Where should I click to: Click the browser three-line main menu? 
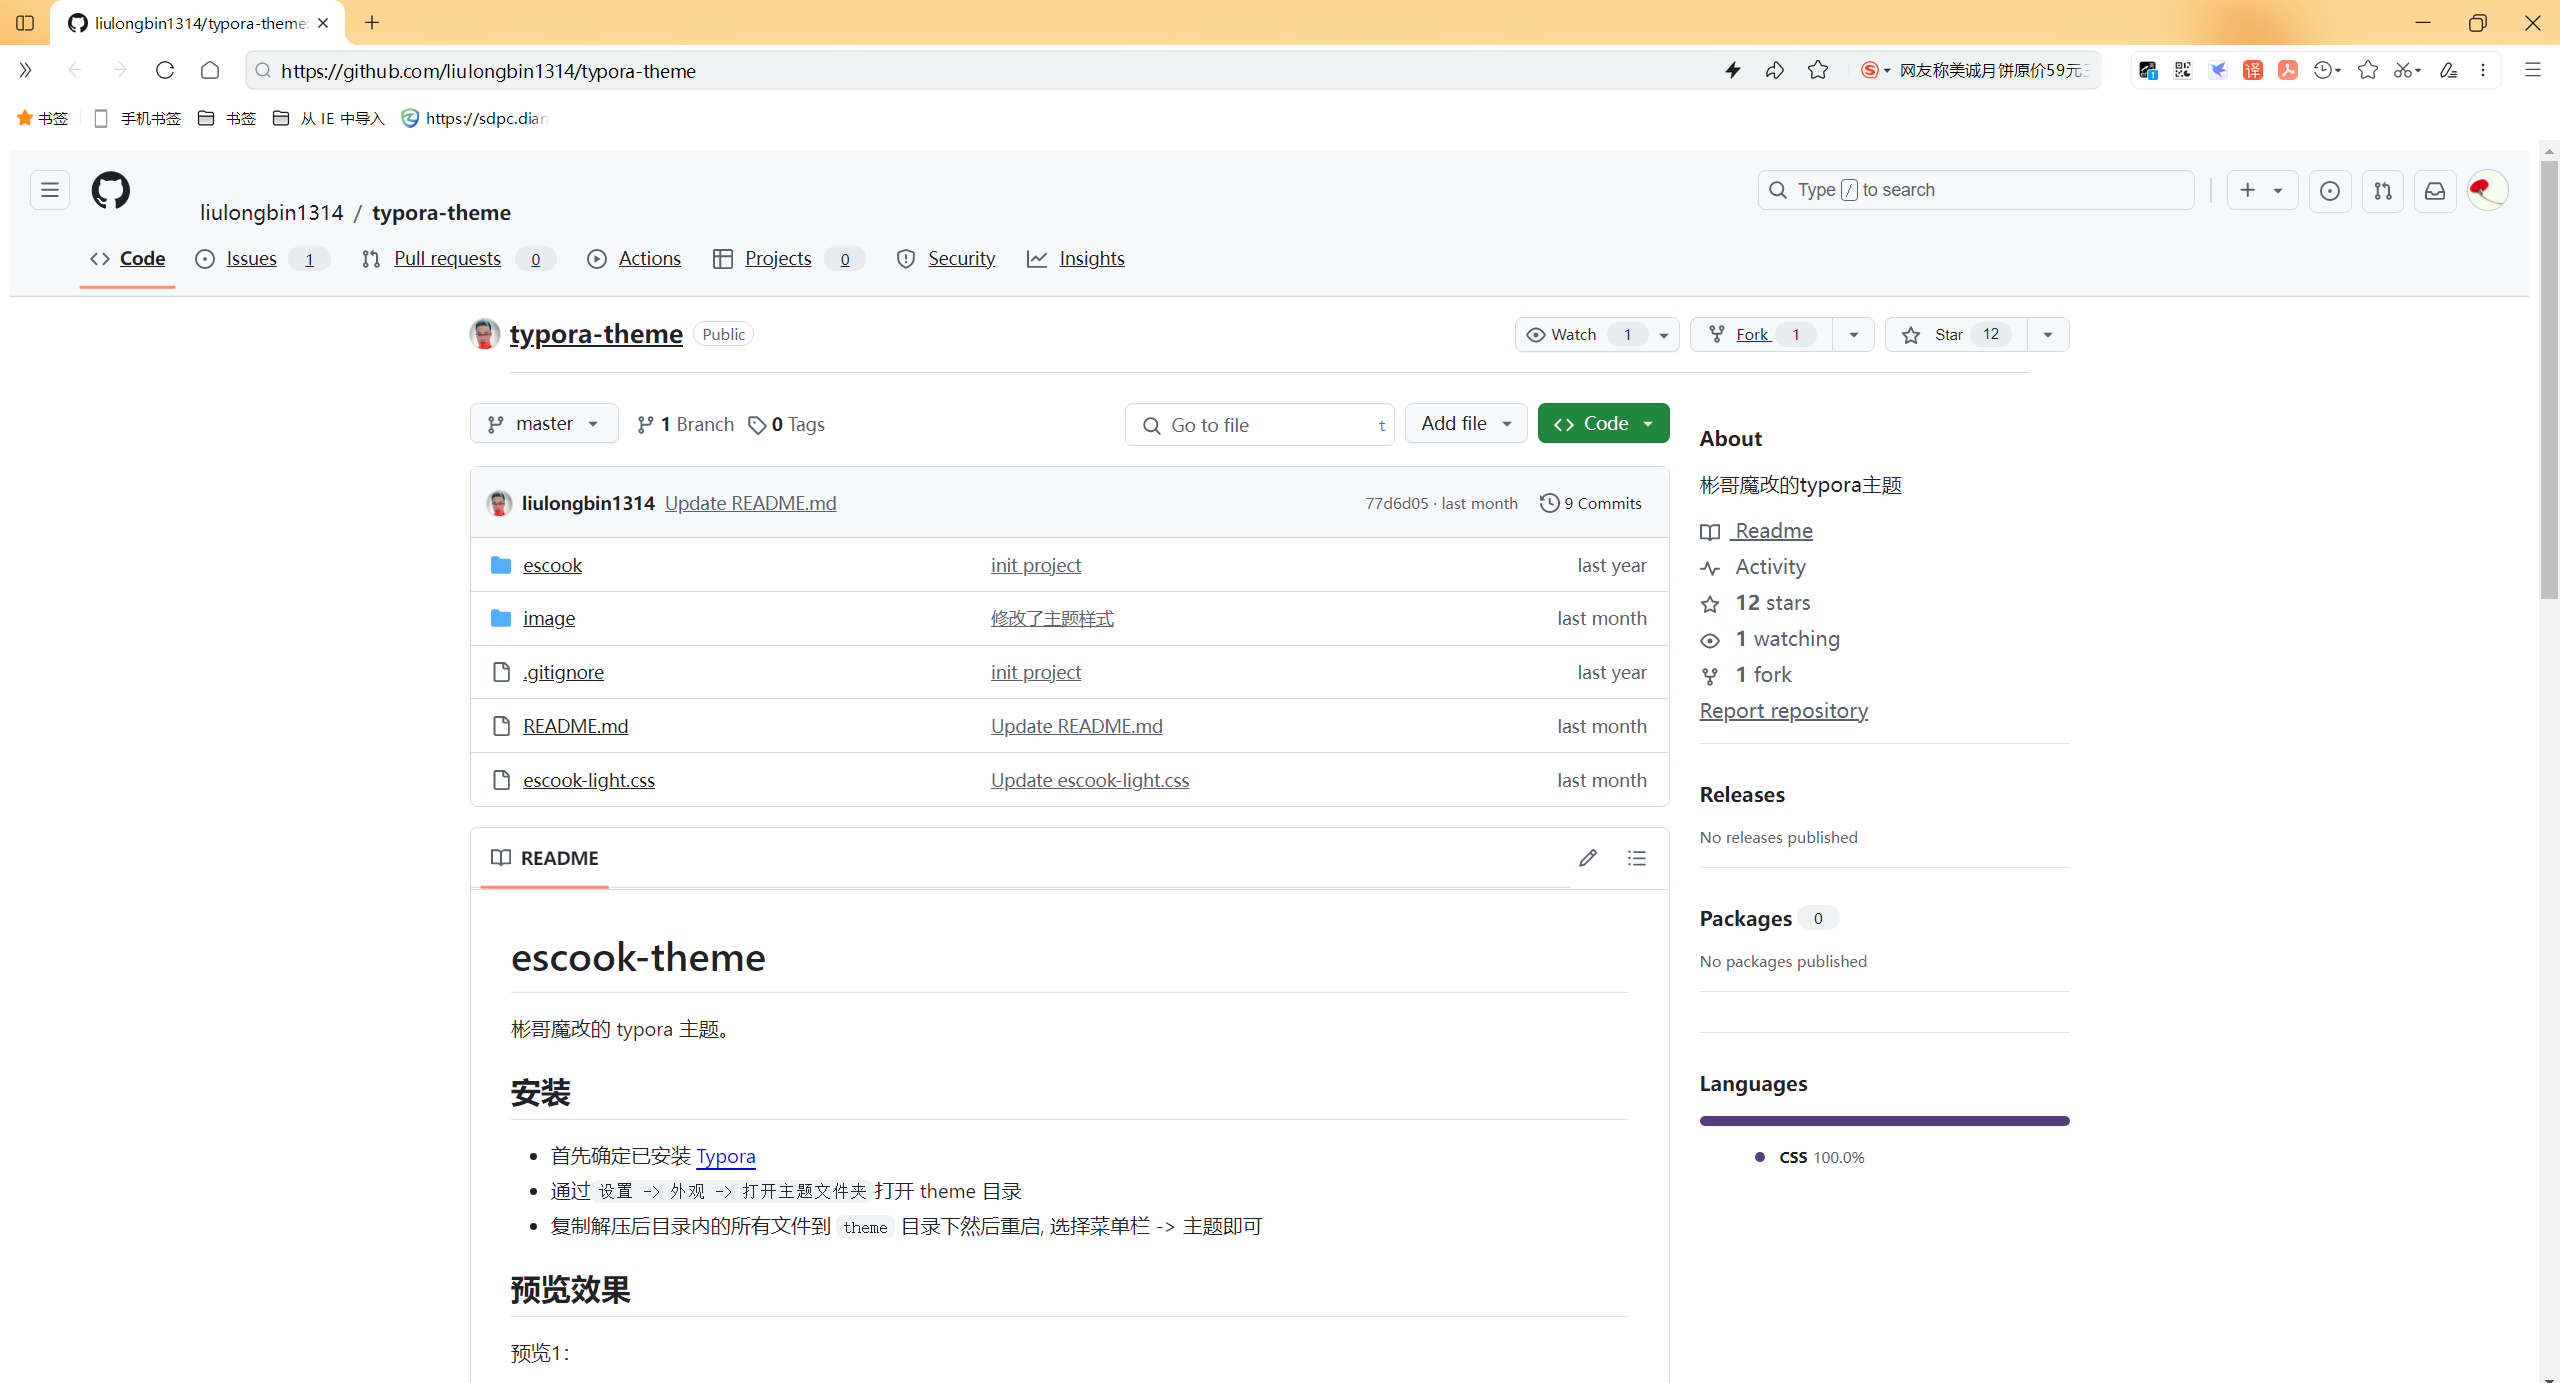pyautogui.click(x=2533, y=70)
